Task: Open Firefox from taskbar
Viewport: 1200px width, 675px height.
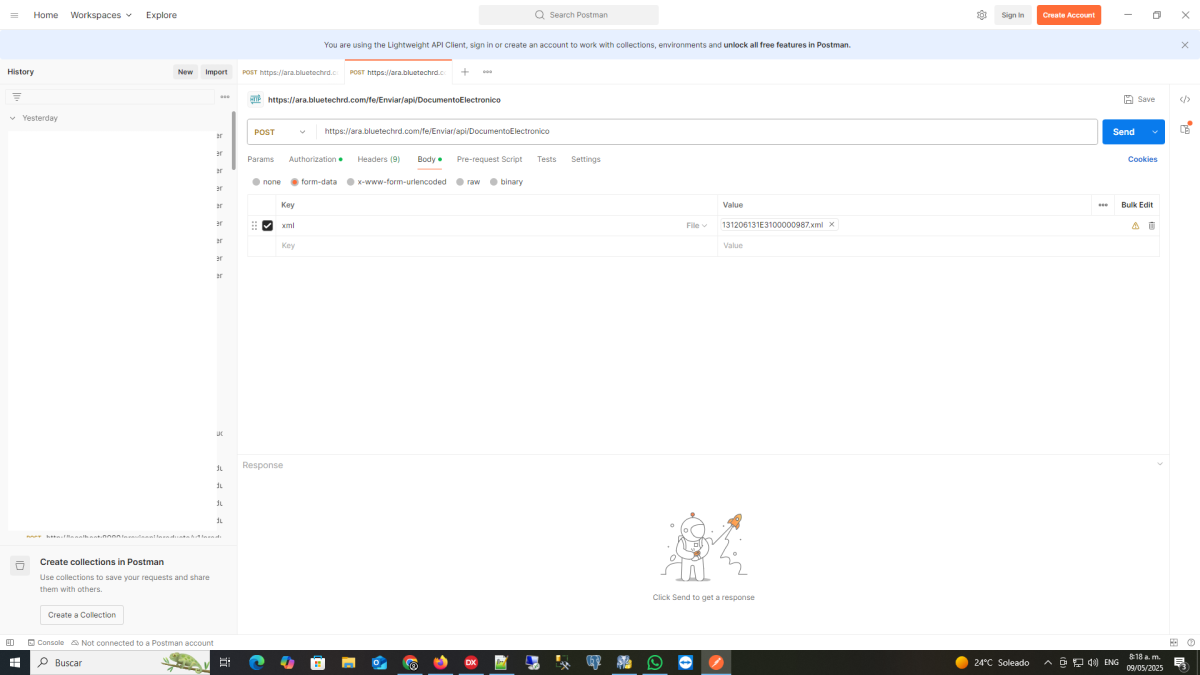Action: click(440, 662)
